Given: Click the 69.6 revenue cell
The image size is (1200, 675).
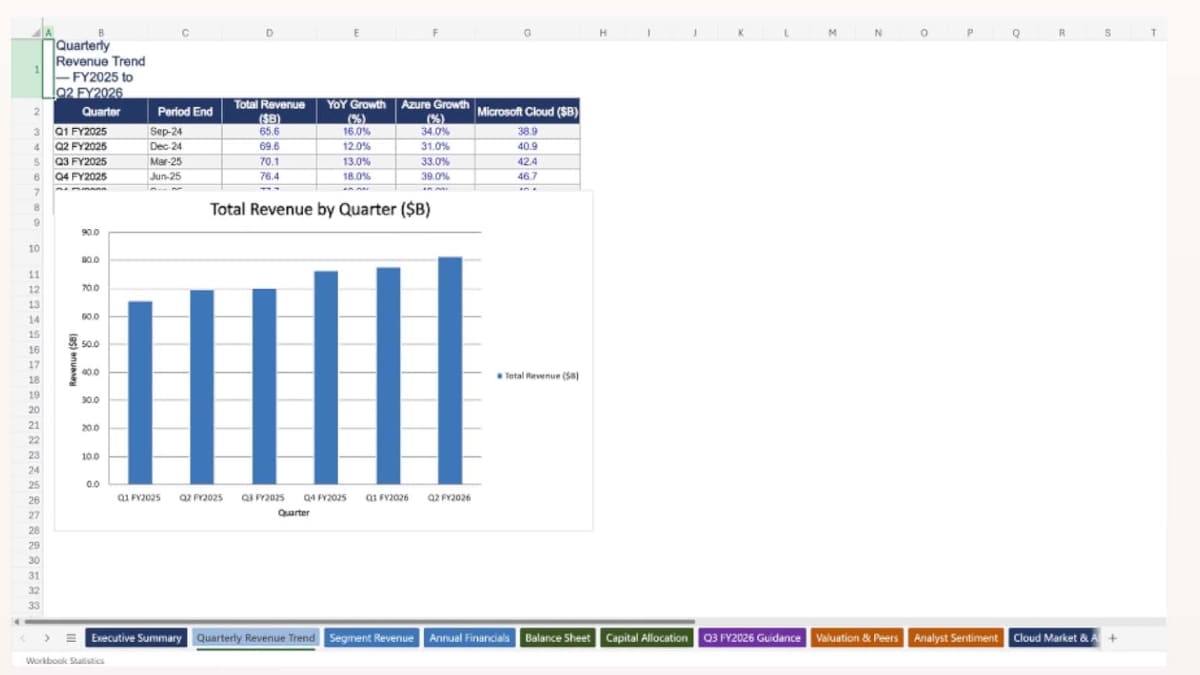Looking at the screenshot, I should coord(269,146).
